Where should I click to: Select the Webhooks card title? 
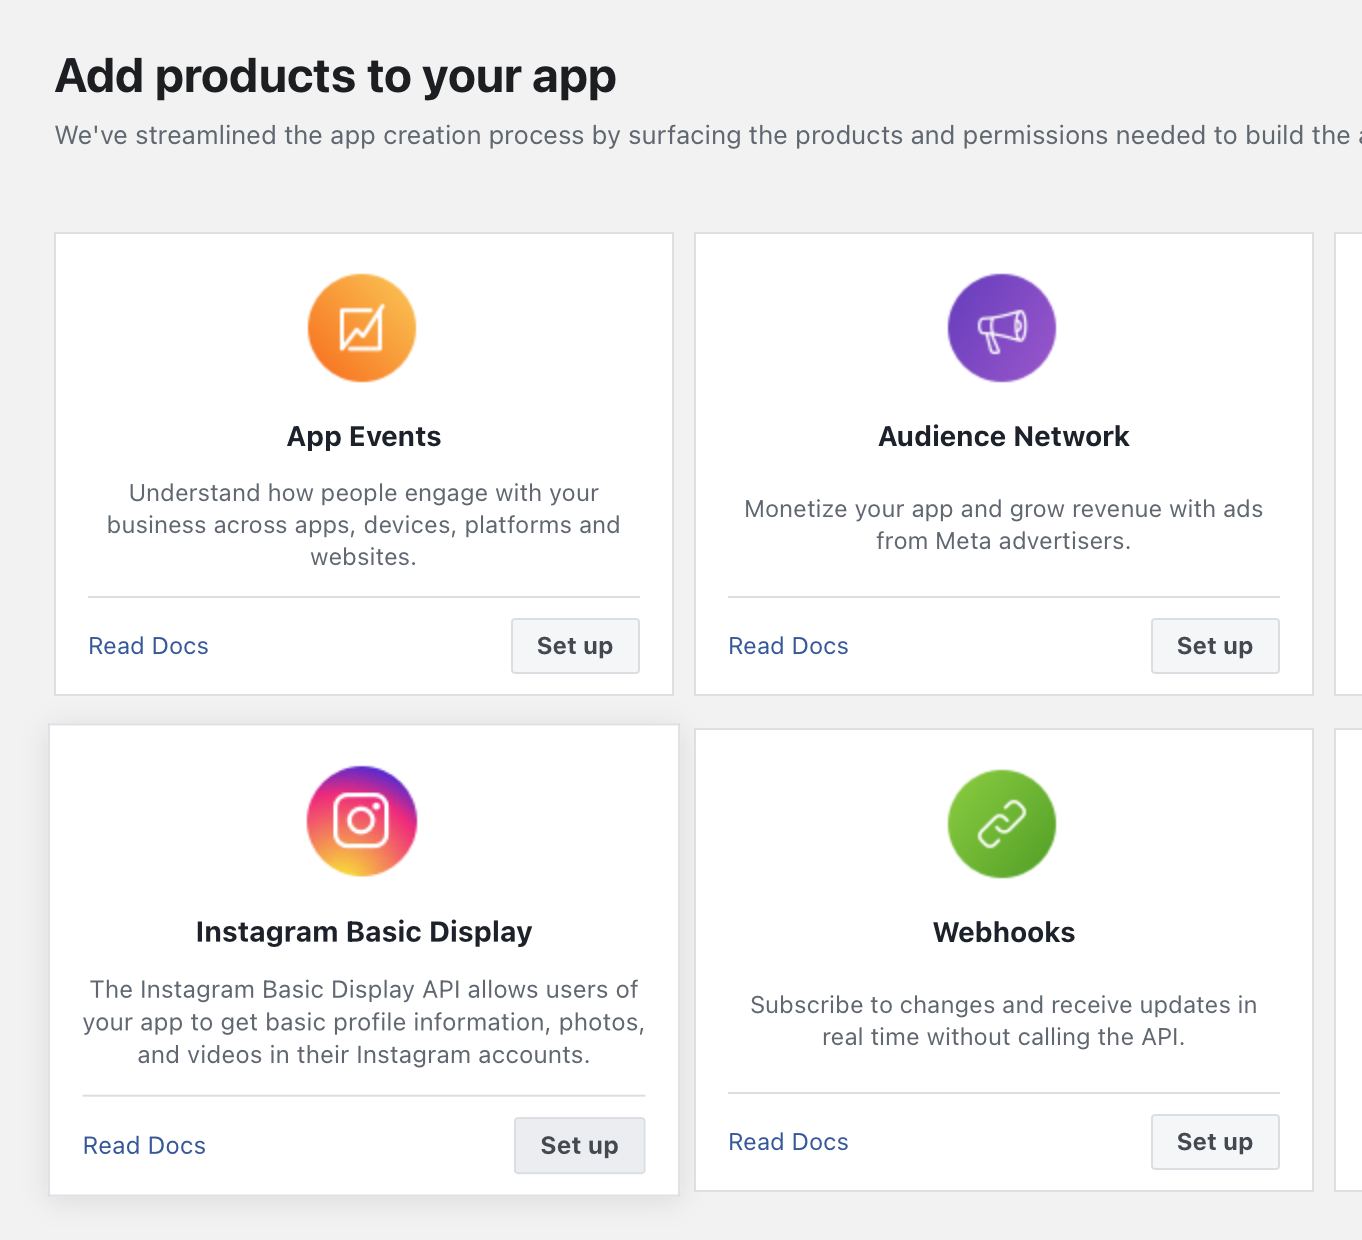(1004, 933)
